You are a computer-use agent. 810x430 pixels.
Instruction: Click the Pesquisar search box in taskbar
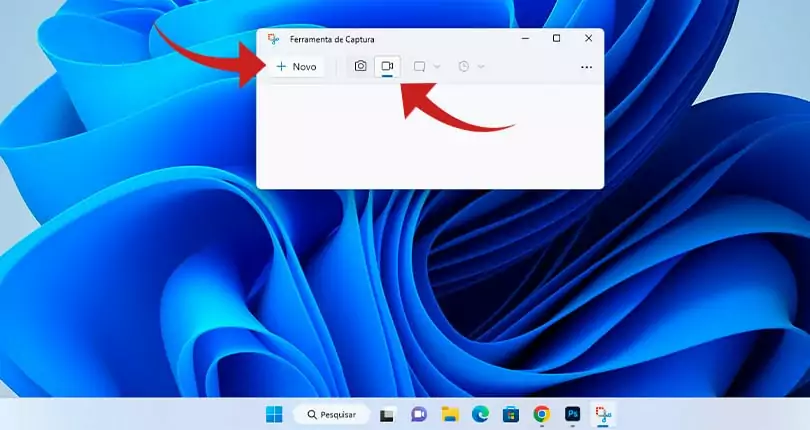click(331, 414)
